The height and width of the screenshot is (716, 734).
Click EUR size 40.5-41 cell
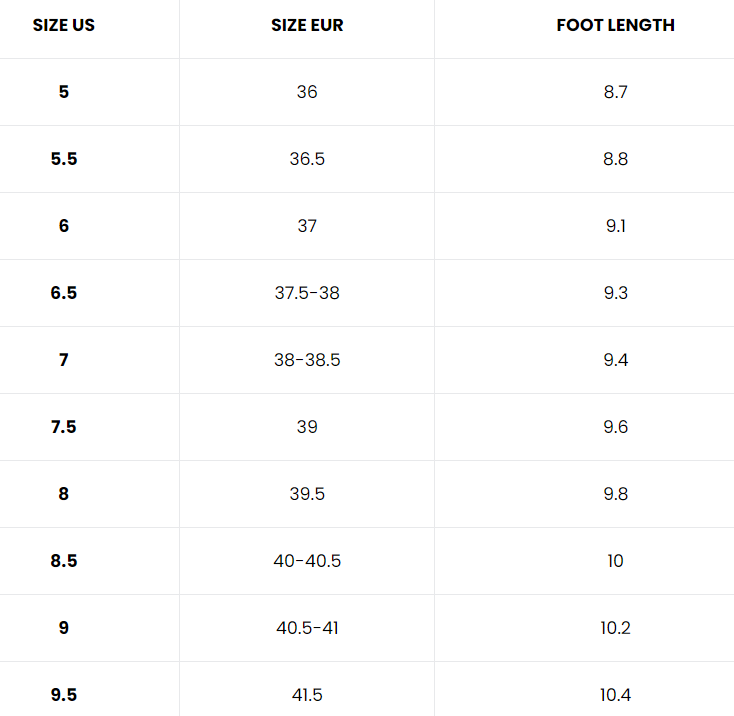tap(307, 628)
